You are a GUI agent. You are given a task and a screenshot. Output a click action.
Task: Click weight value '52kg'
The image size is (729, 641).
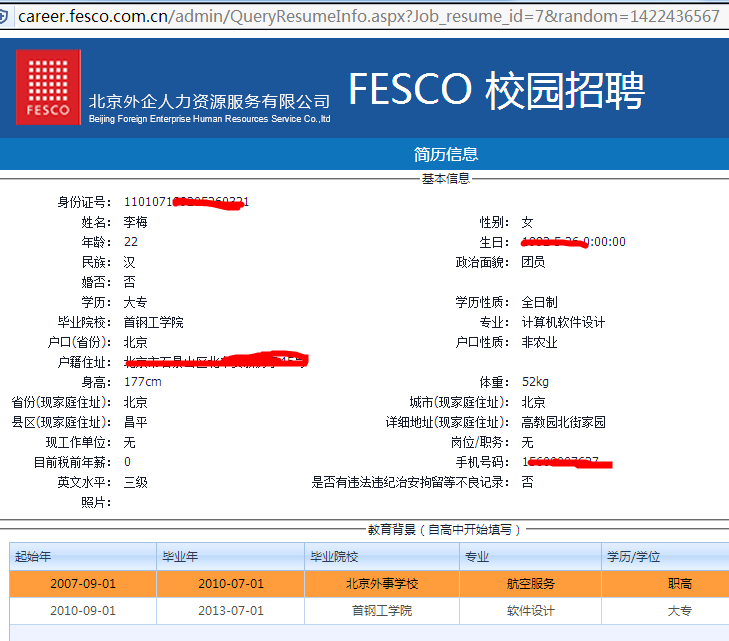pyautogui.click(x=535, y=382)
